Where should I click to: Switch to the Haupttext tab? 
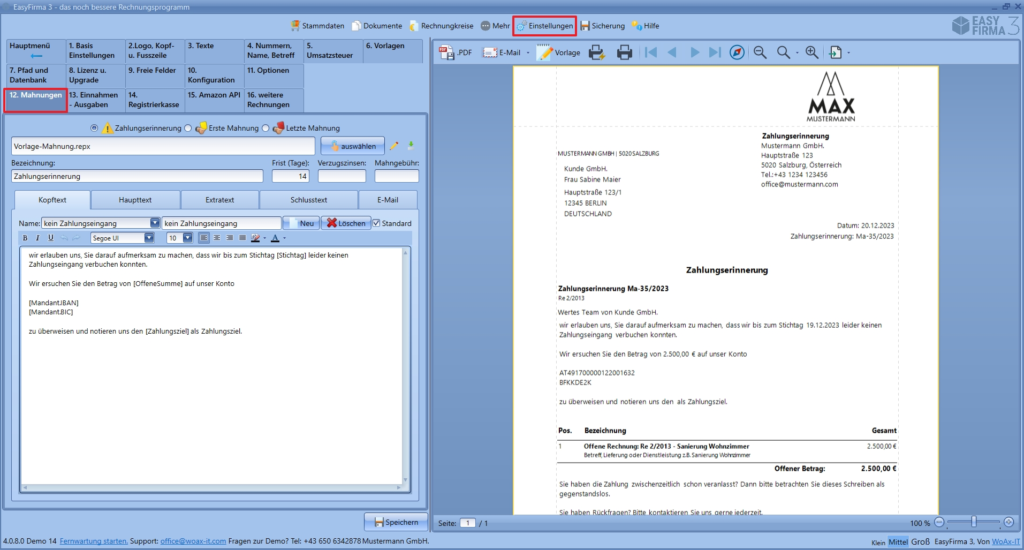click(x=135, y=200)
